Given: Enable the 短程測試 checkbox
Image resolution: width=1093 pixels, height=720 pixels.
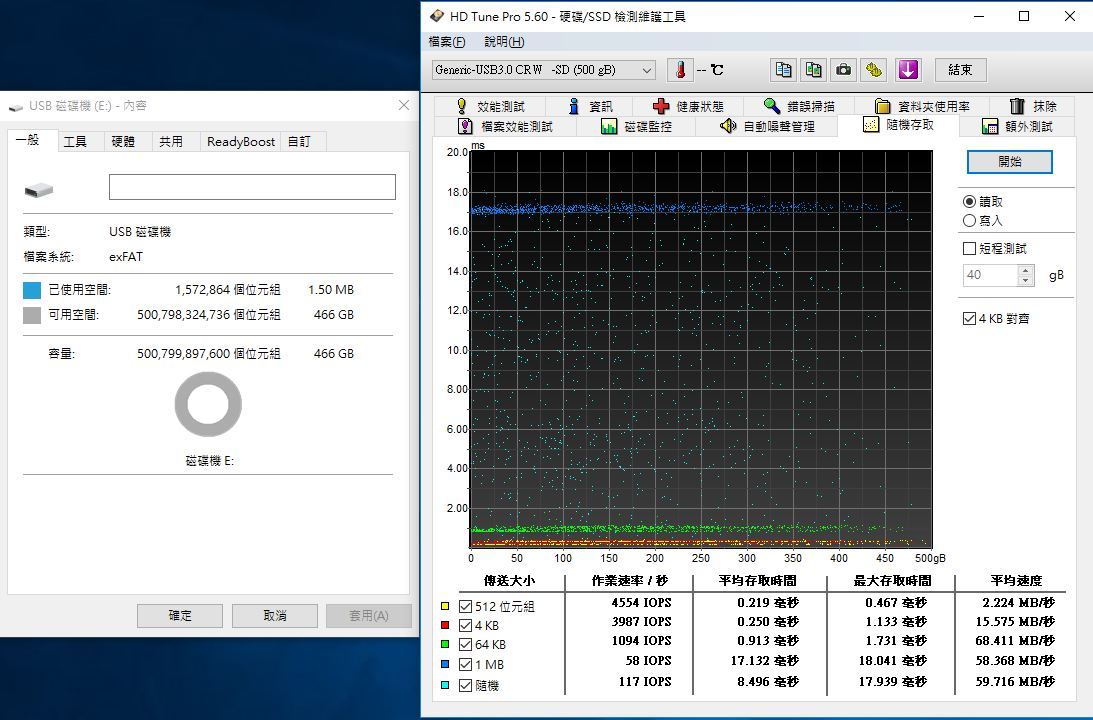Looking at the screenshot, I should (x=969, y=249).
